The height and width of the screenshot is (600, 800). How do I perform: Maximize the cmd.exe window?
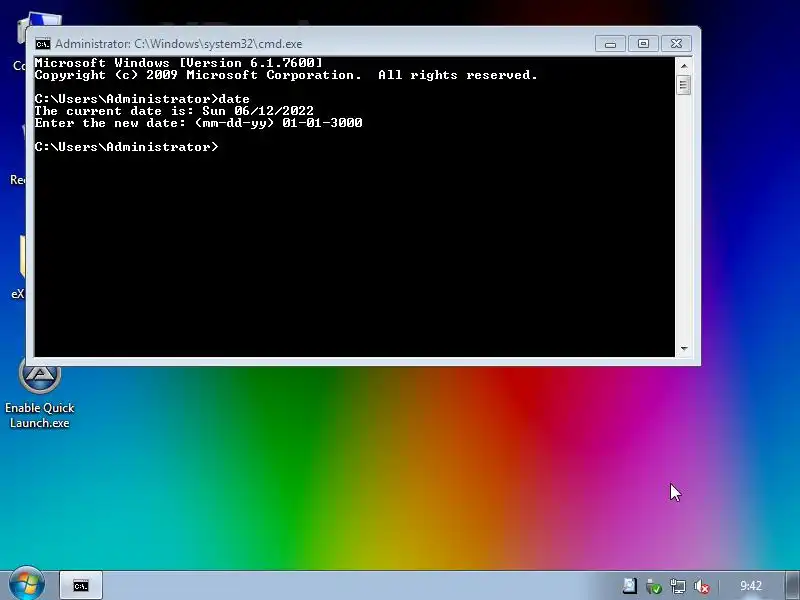coord(643,44)
